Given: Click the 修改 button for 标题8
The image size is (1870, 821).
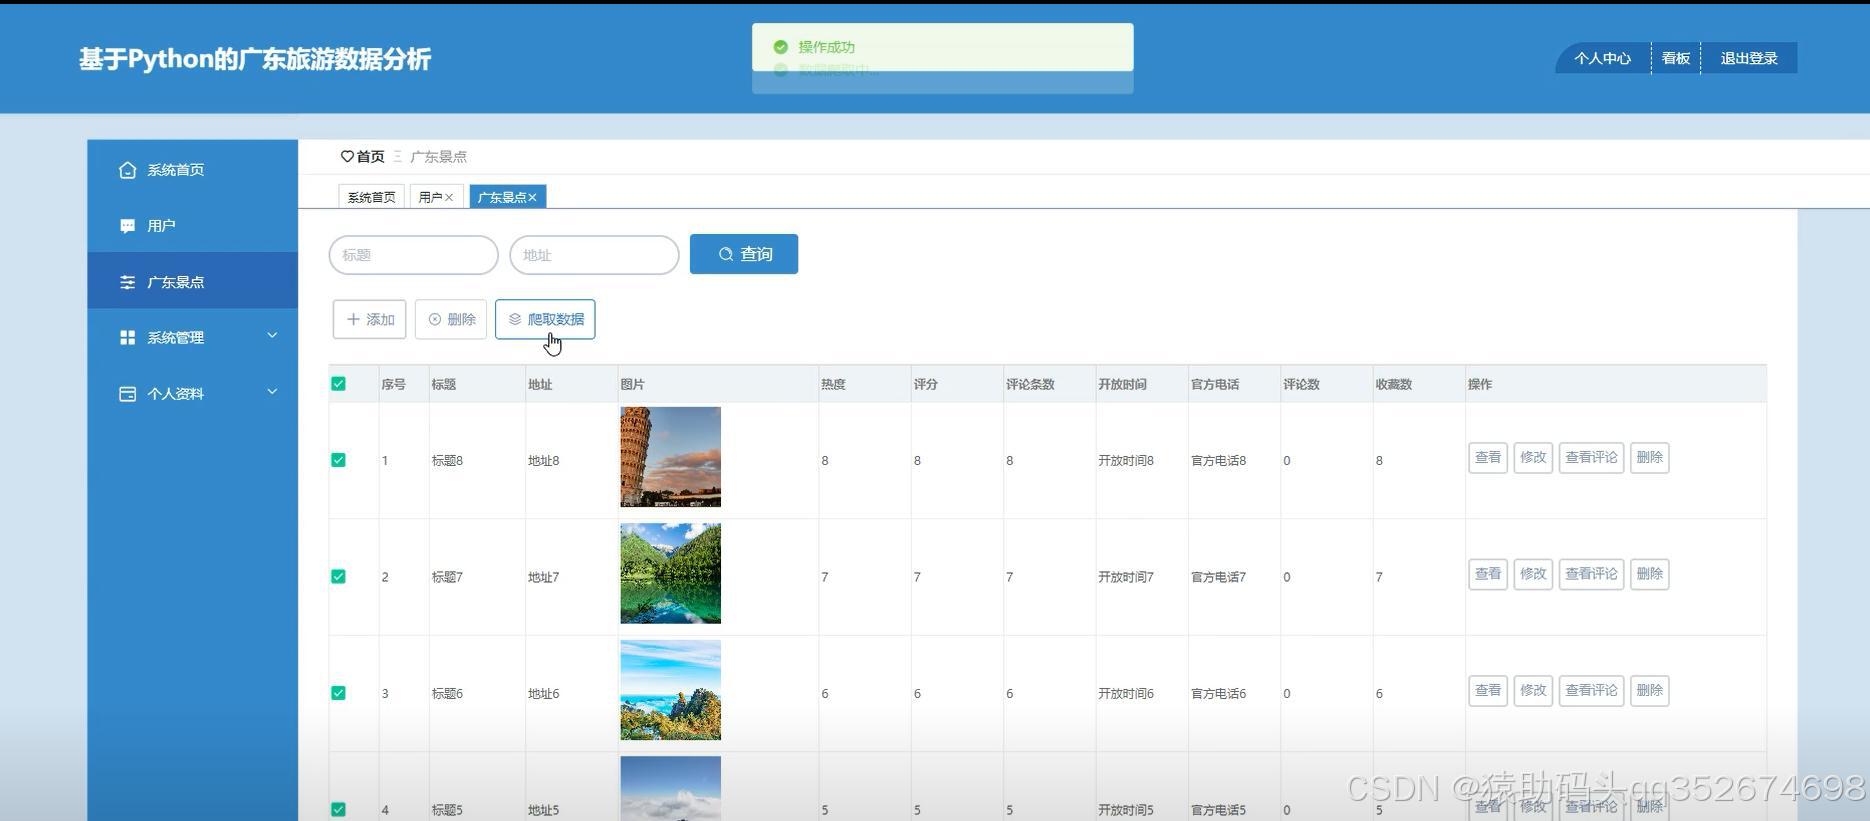Looking at the screenshot, I should pos(1533,457).
